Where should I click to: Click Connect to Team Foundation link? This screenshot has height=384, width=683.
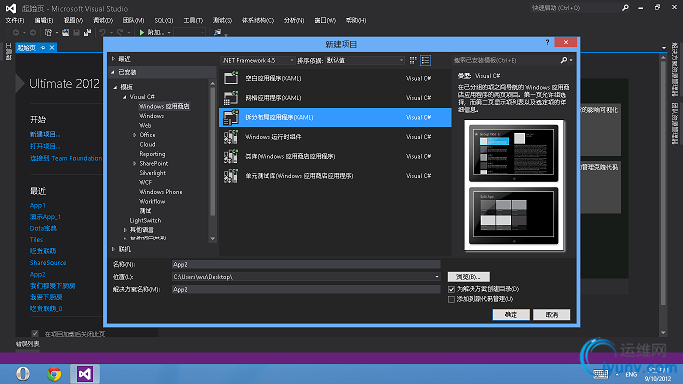66,158
